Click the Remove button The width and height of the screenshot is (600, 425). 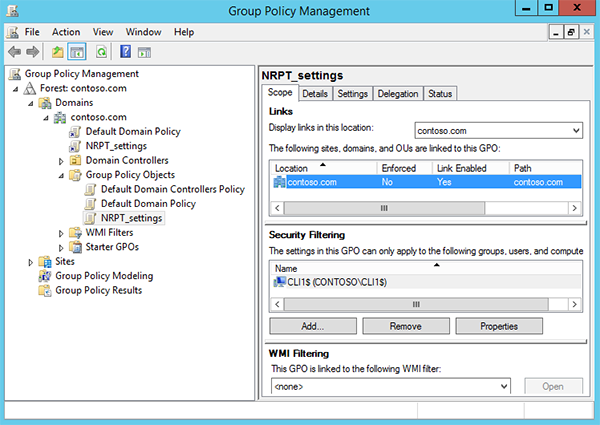tap(406, 326)
